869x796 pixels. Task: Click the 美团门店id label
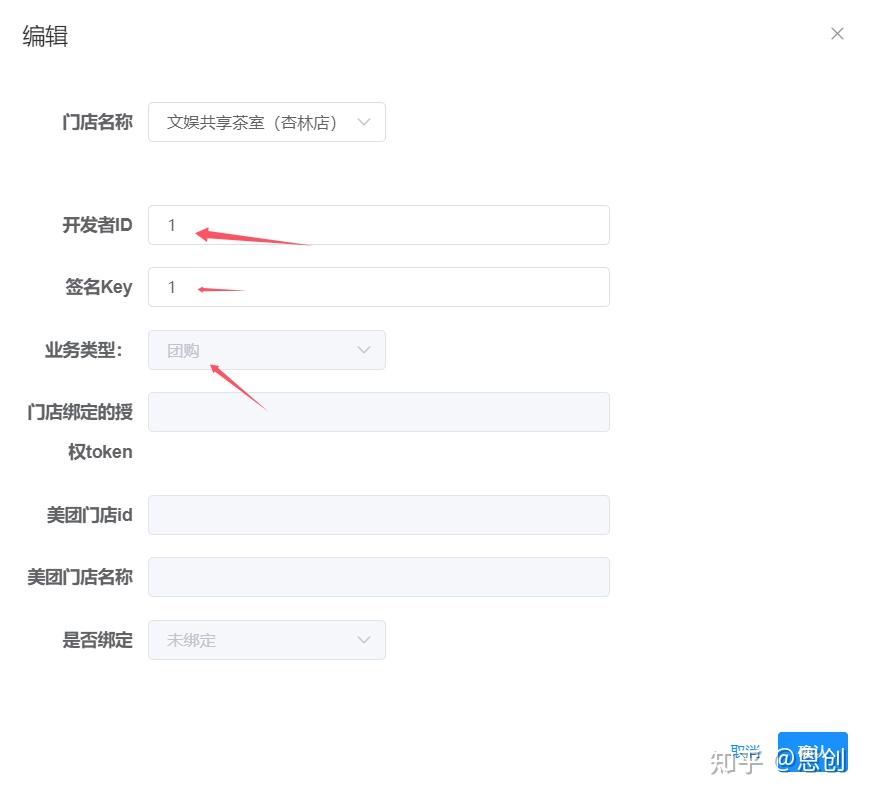(x=89, y=515)
